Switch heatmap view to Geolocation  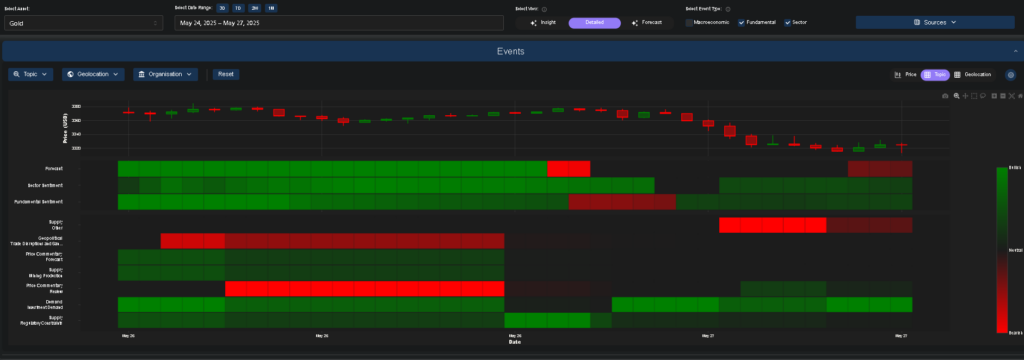[973, 74]
